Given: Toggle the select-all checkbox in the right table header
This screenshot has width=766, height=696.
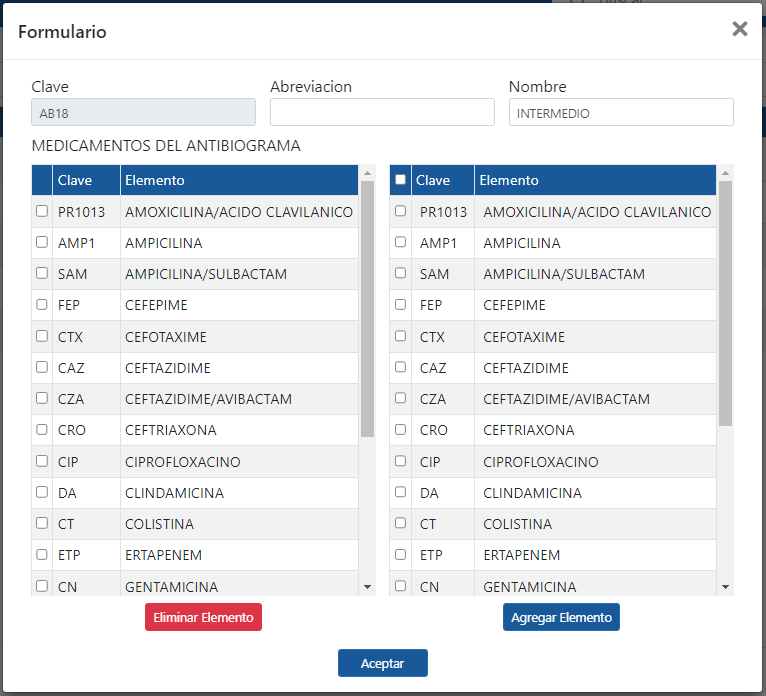Looking at the screenshot, I should pyautogui.click(x=401, y=180).
